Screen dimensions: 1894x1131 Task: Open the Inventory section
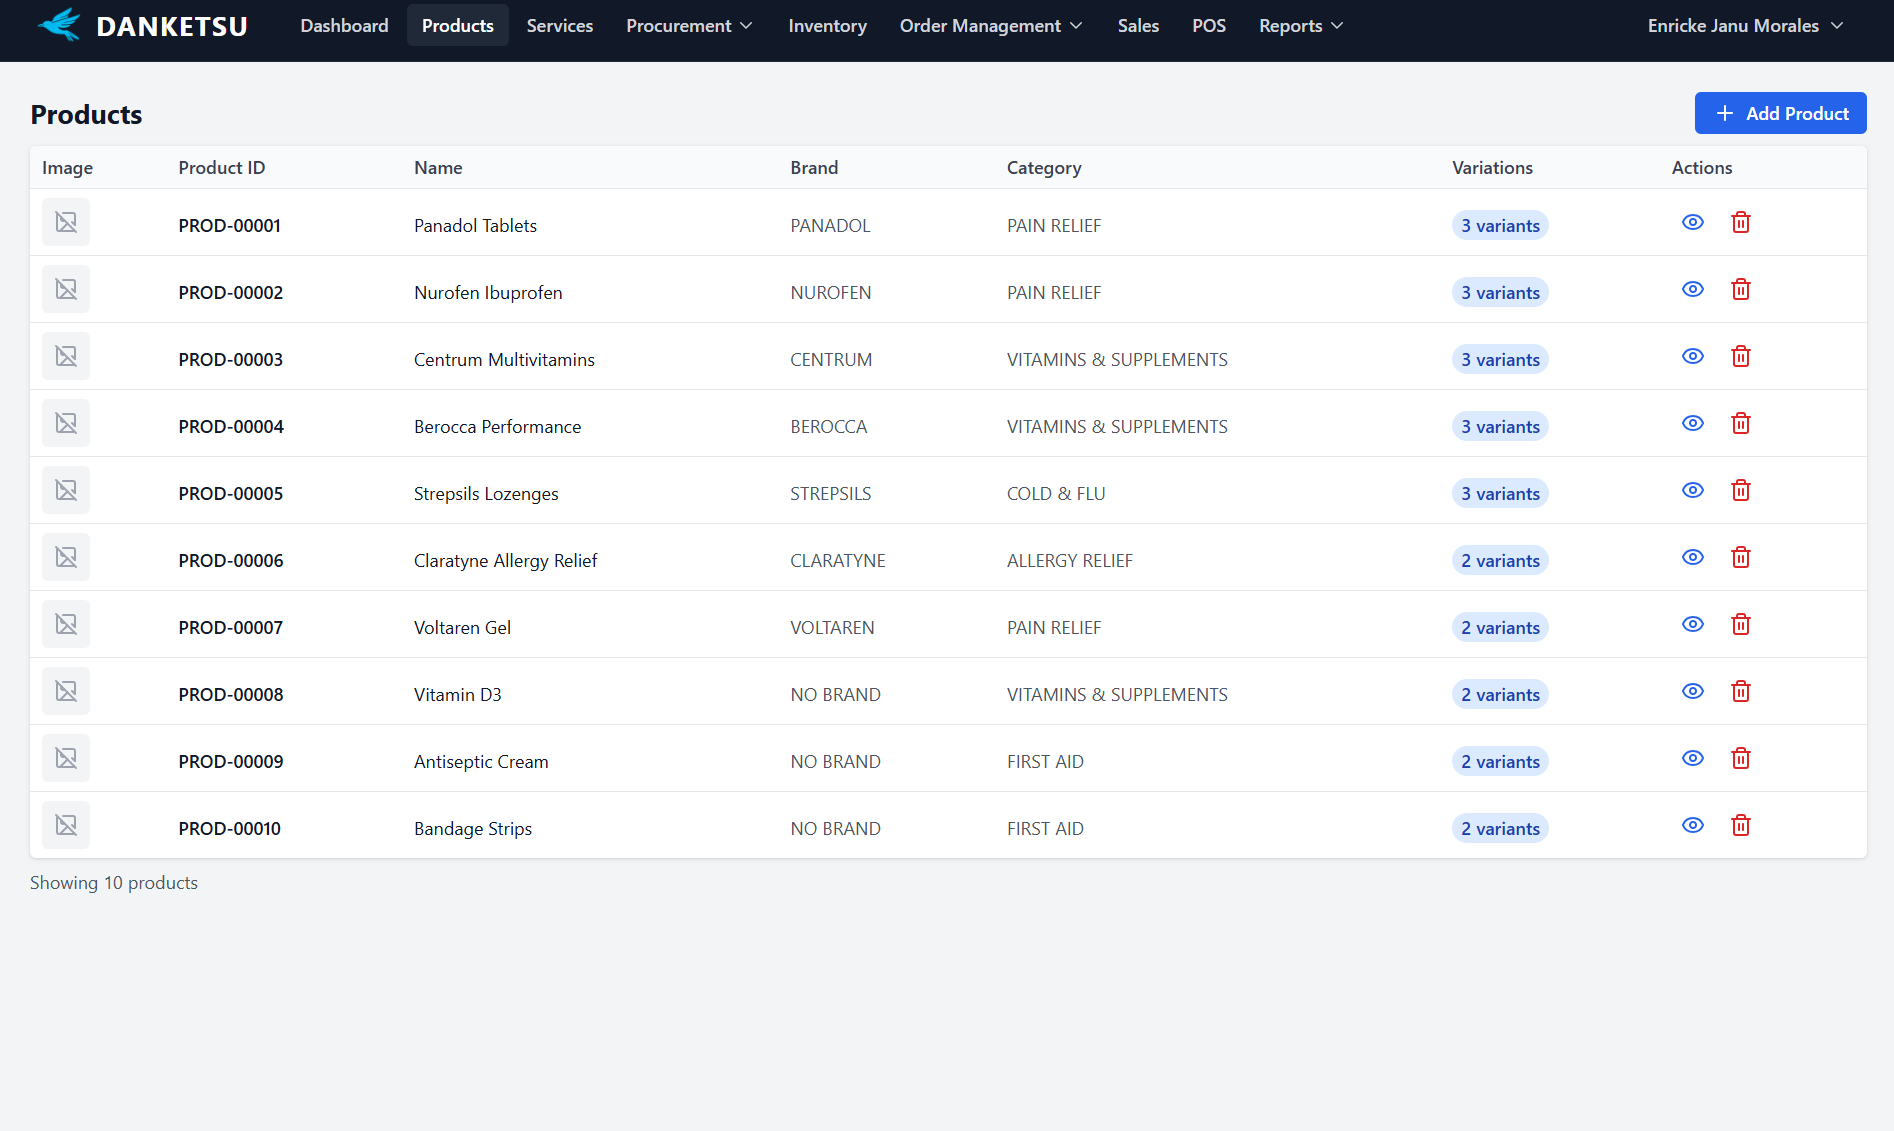[827, 26]
